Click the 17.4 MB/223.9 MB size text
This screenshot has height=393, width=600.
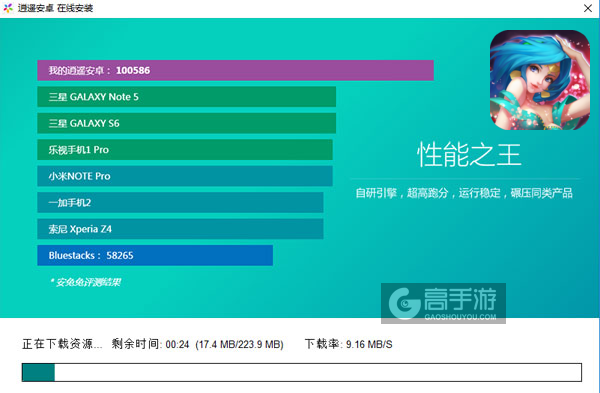click(x=240, y=344)
